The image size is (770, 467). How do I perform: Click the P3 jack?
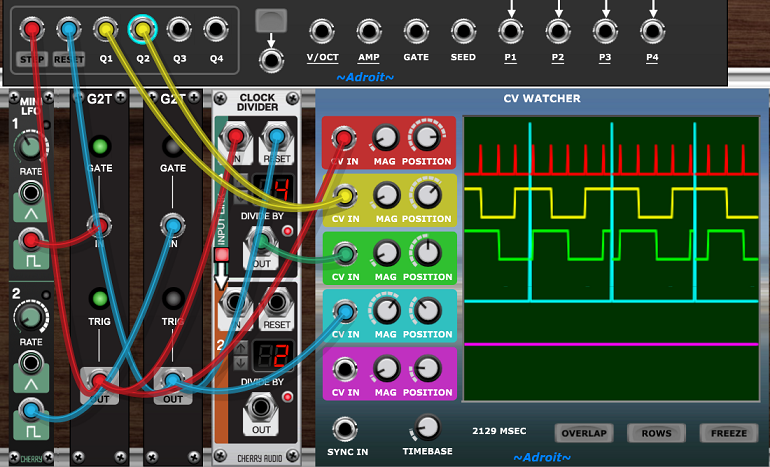(x=605, y=31)
